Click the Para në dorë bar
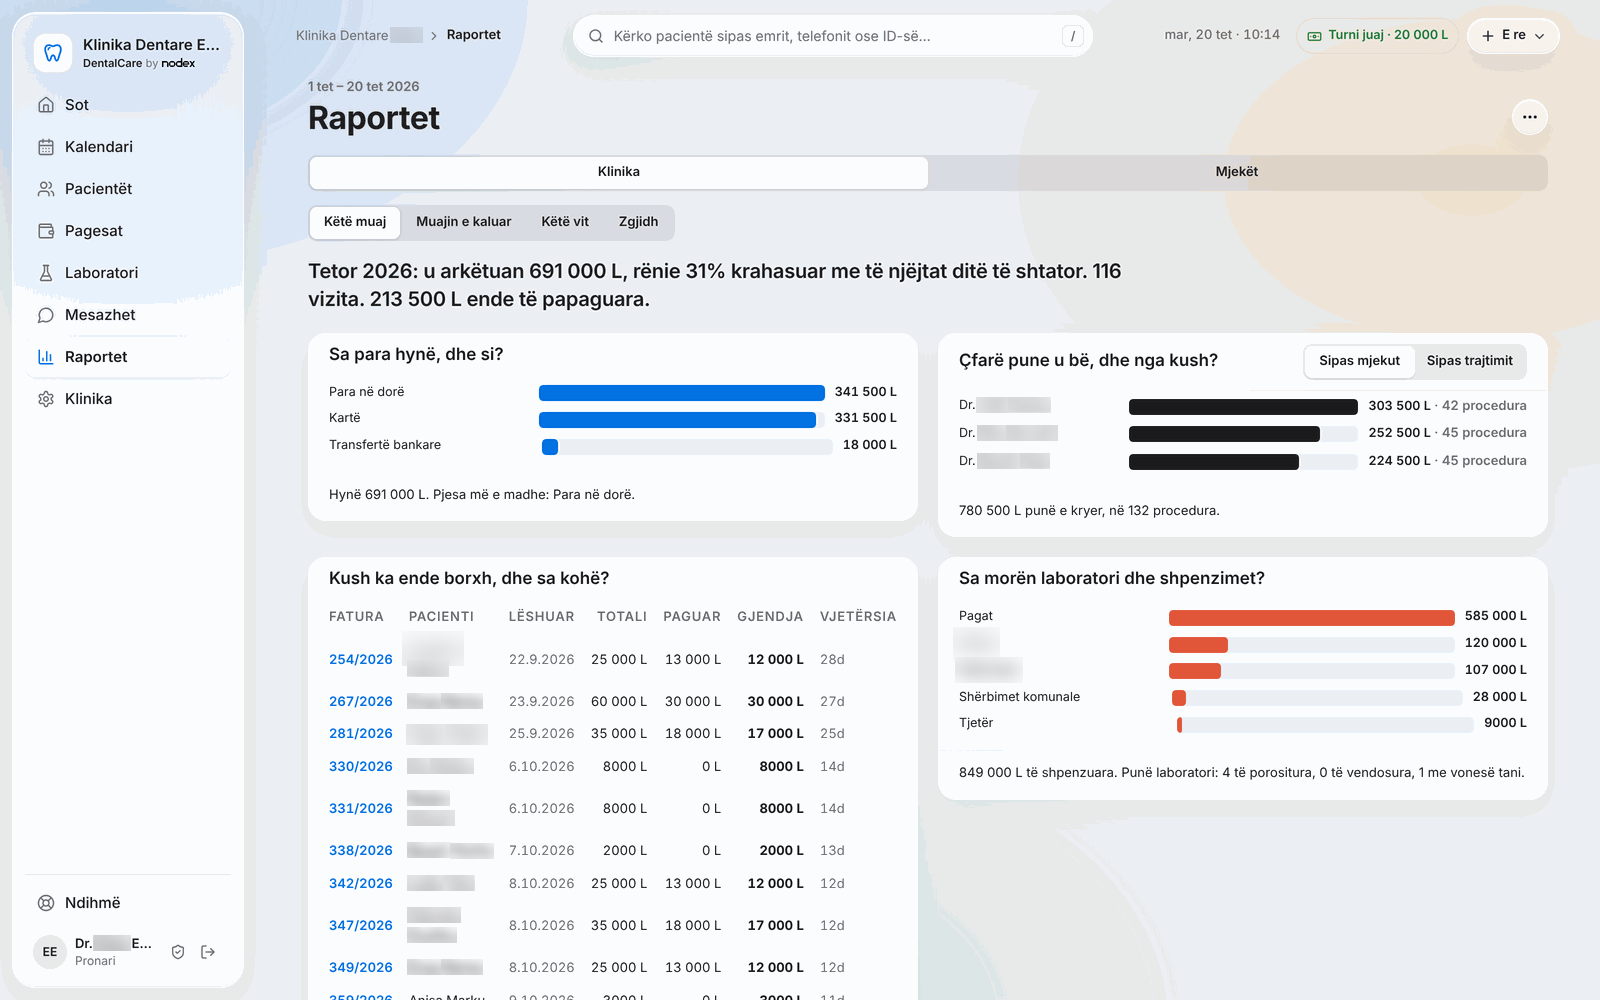Viewport: 1600px width, 1000px height. [682, 393]
